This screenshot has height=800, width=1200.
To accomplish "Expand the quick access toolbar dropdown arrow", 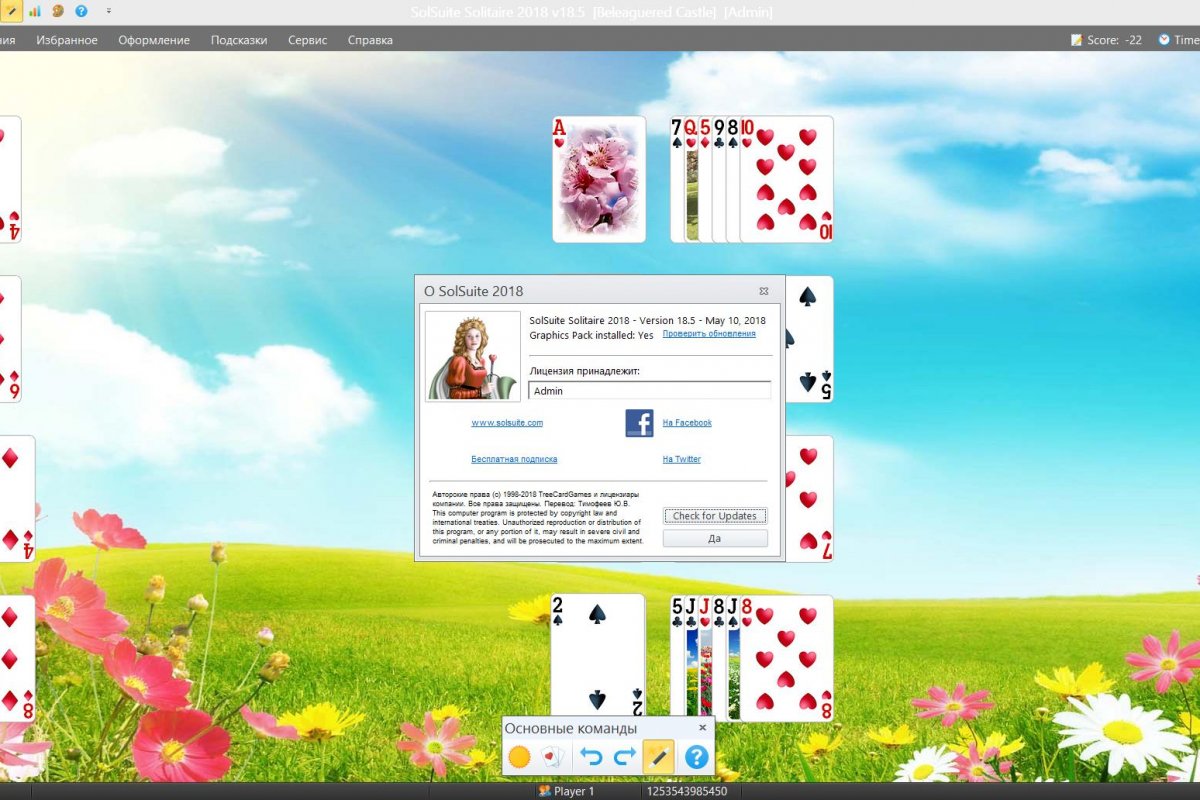I will pyautogui.click(x=108, y=11).
